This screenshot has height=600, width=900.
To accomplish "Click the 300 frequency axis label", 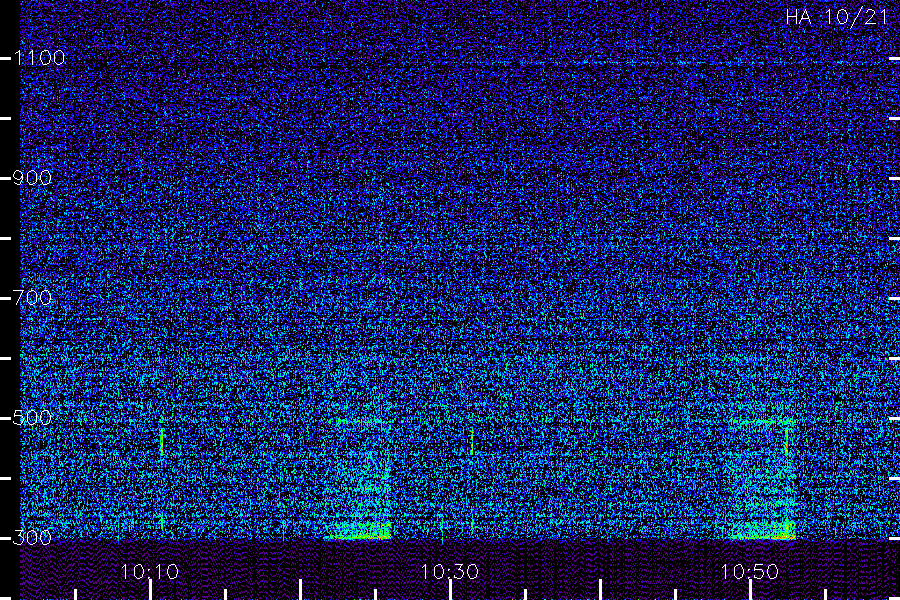I will tap(32, 537).
